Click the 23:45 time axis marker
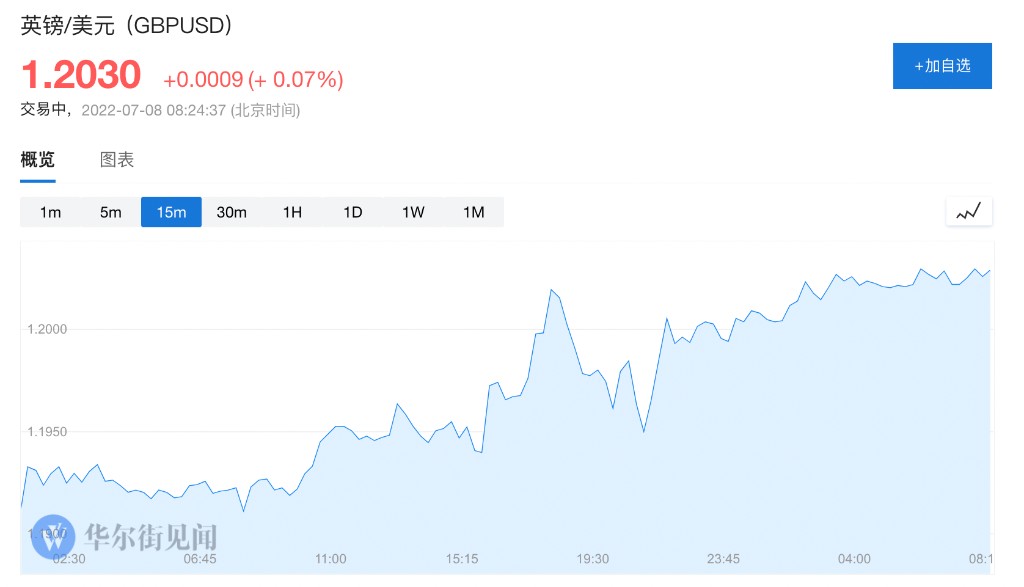 click(723, 559)
